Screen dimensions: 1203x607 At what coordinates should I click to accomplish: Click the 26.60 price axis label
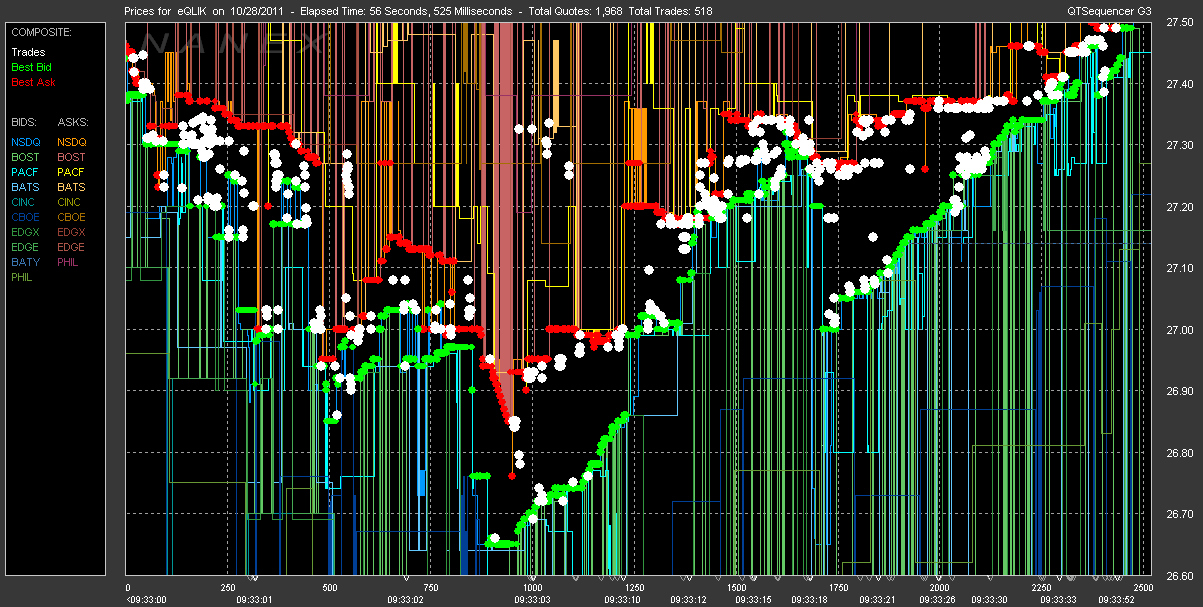pyautogui.click(x=1179, y=576)
